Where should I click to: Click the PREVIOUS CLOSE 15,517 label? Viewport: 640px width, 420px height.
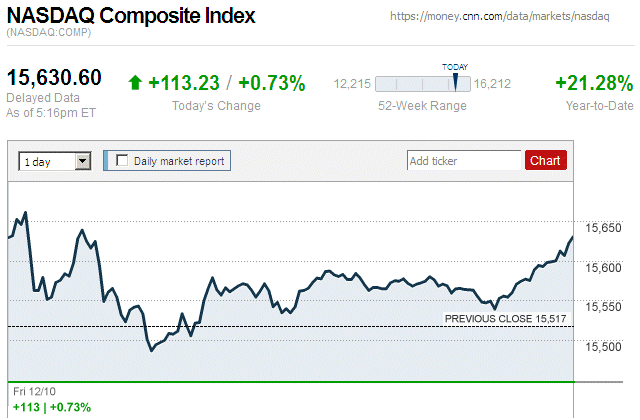[506, 318]
